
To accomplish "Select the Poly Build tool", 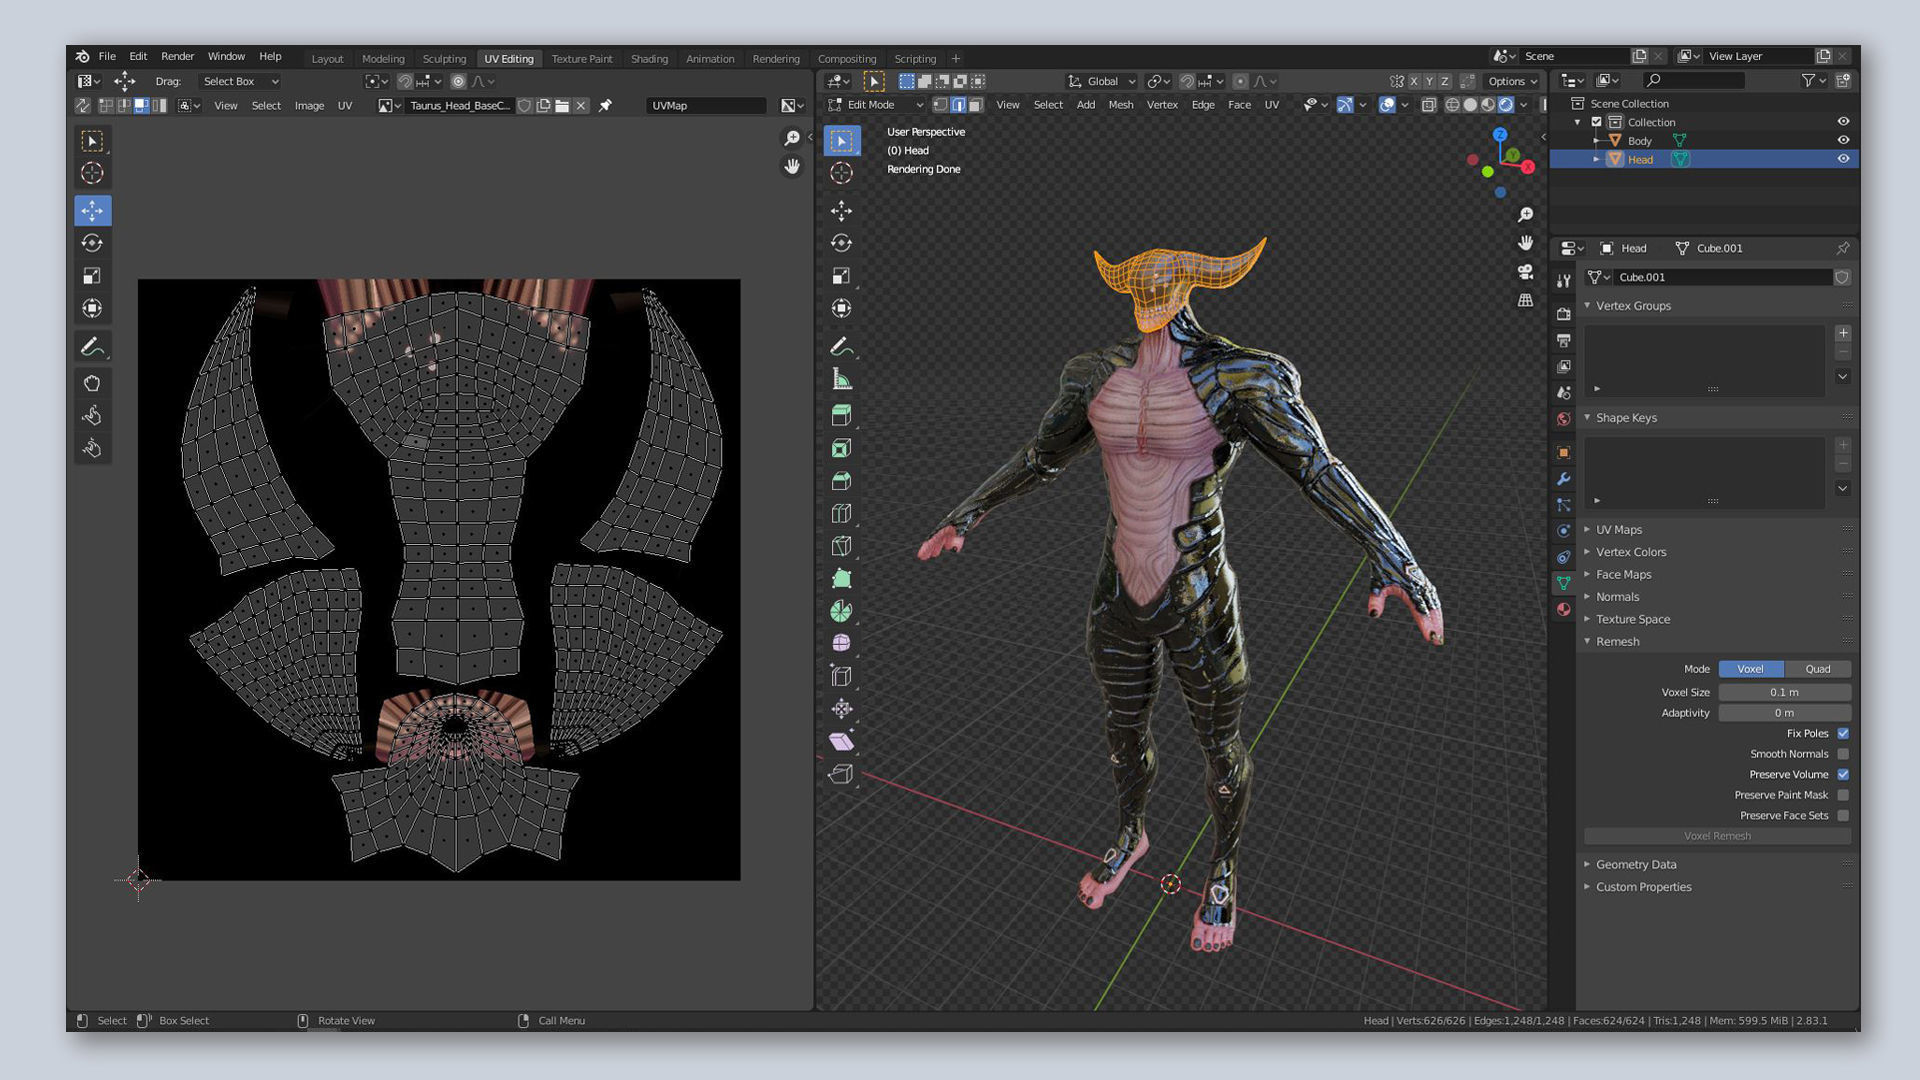I will click(841, 578).
